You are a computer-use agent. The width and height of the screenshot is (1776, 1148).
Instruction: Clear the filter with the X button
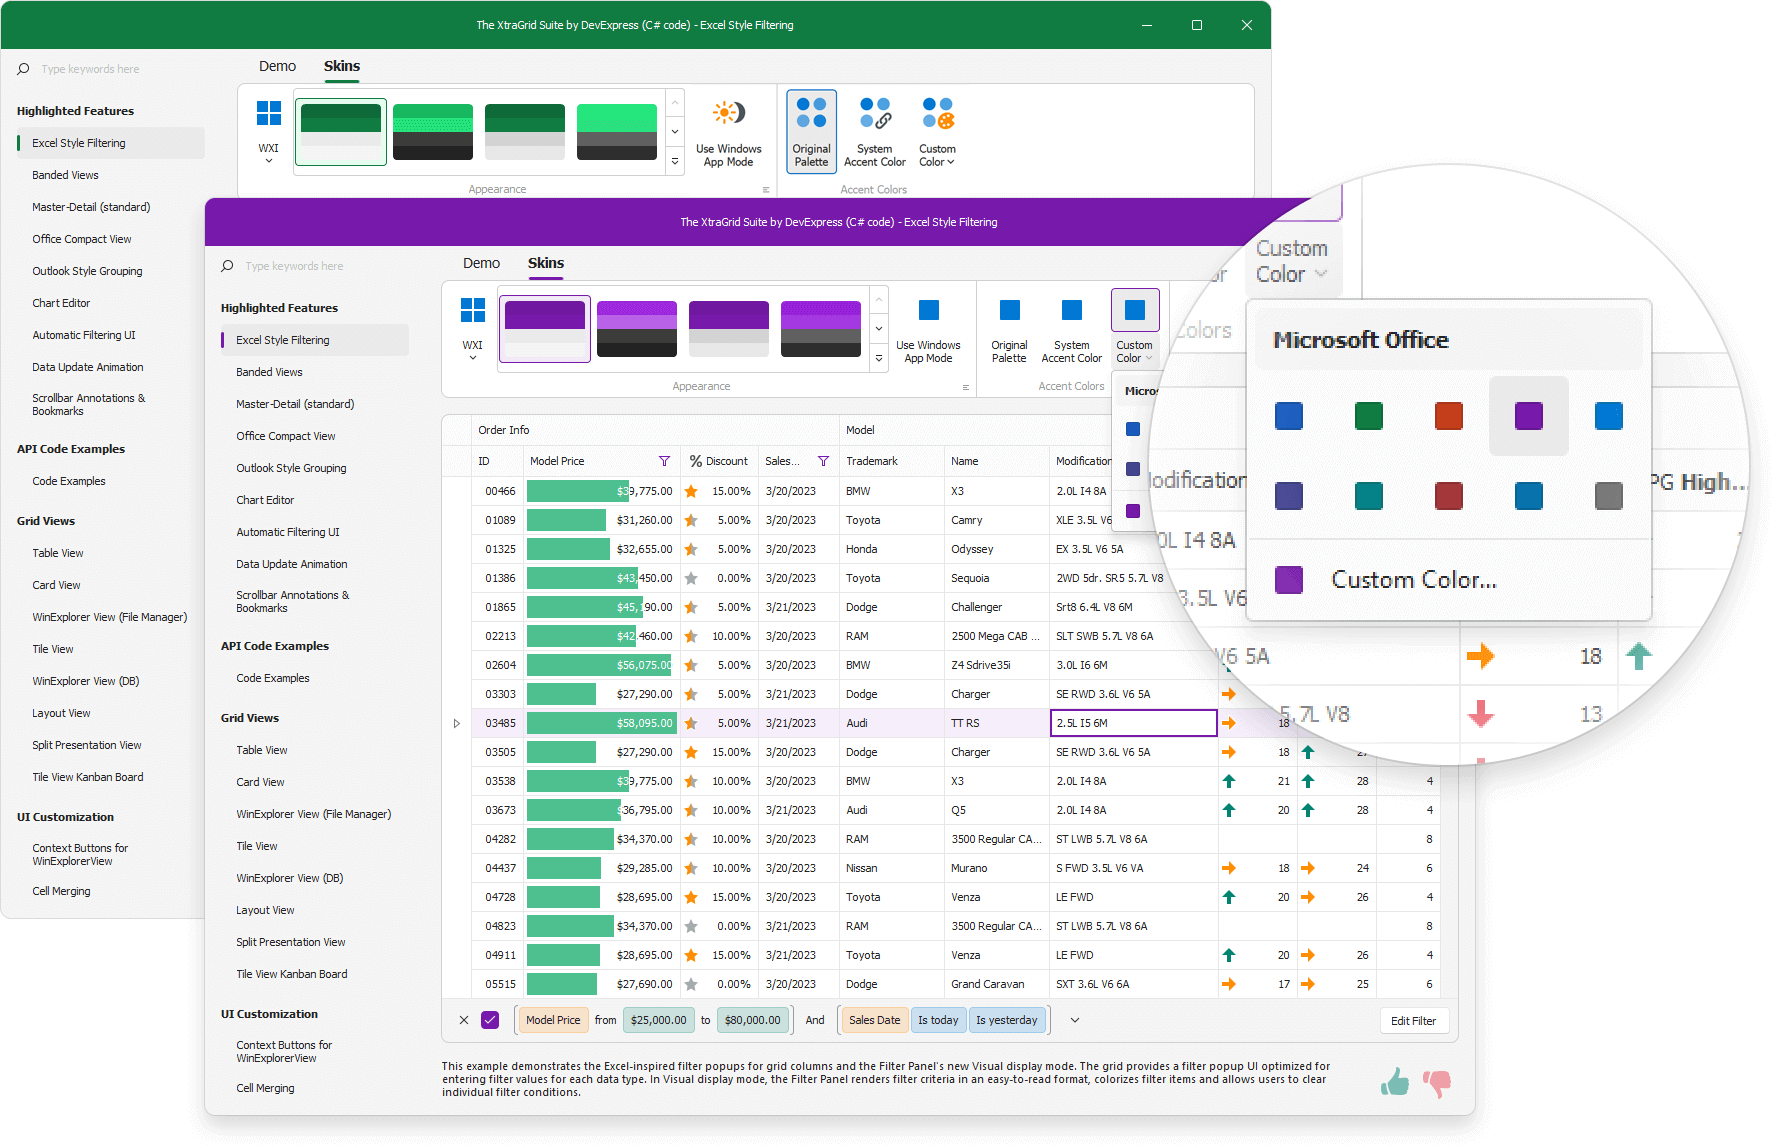coord(463,1020)
